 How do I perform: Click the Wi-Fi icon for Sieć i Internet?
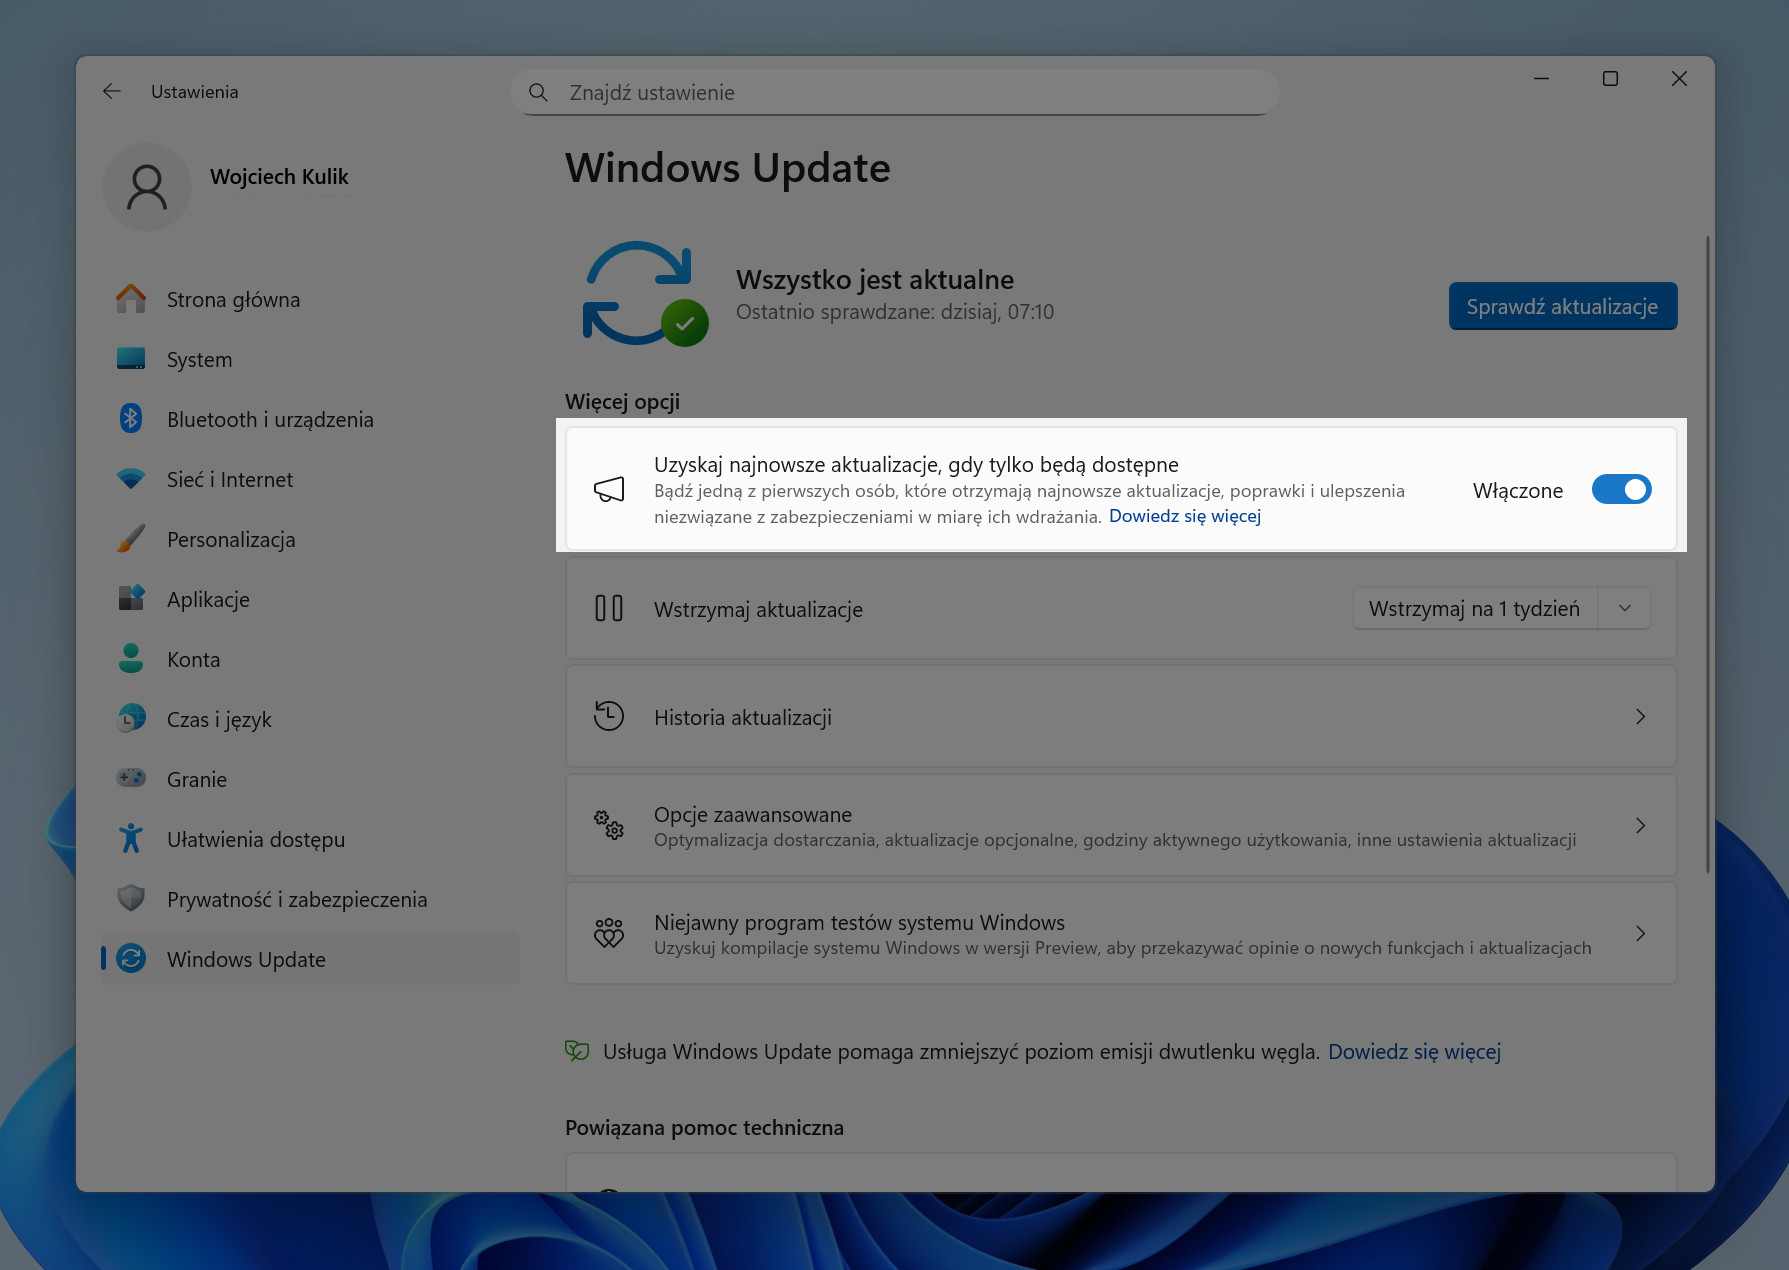coord(131,479)
